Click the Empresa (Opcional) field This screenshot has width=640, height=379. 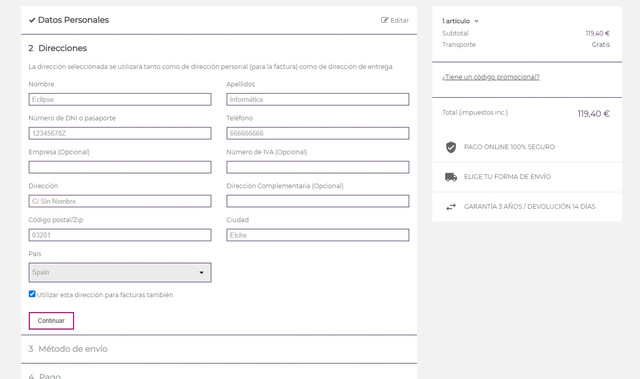click(120, 167)
